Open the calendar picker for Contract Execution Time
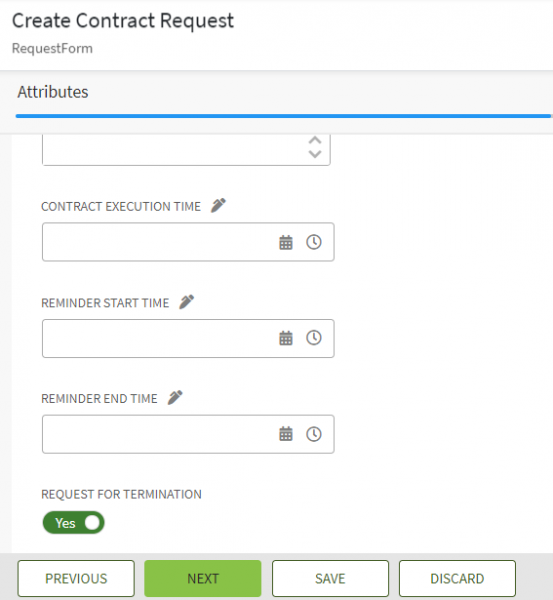The image size is (553, 600). coord(285,242)
